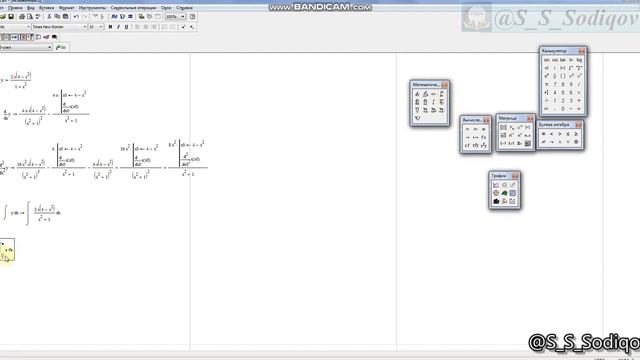Image resolution: width=640 pixels, height=360 pixels.
Task: Click the integral calculus icon in Математика palette
Action: tap(433, 102)
